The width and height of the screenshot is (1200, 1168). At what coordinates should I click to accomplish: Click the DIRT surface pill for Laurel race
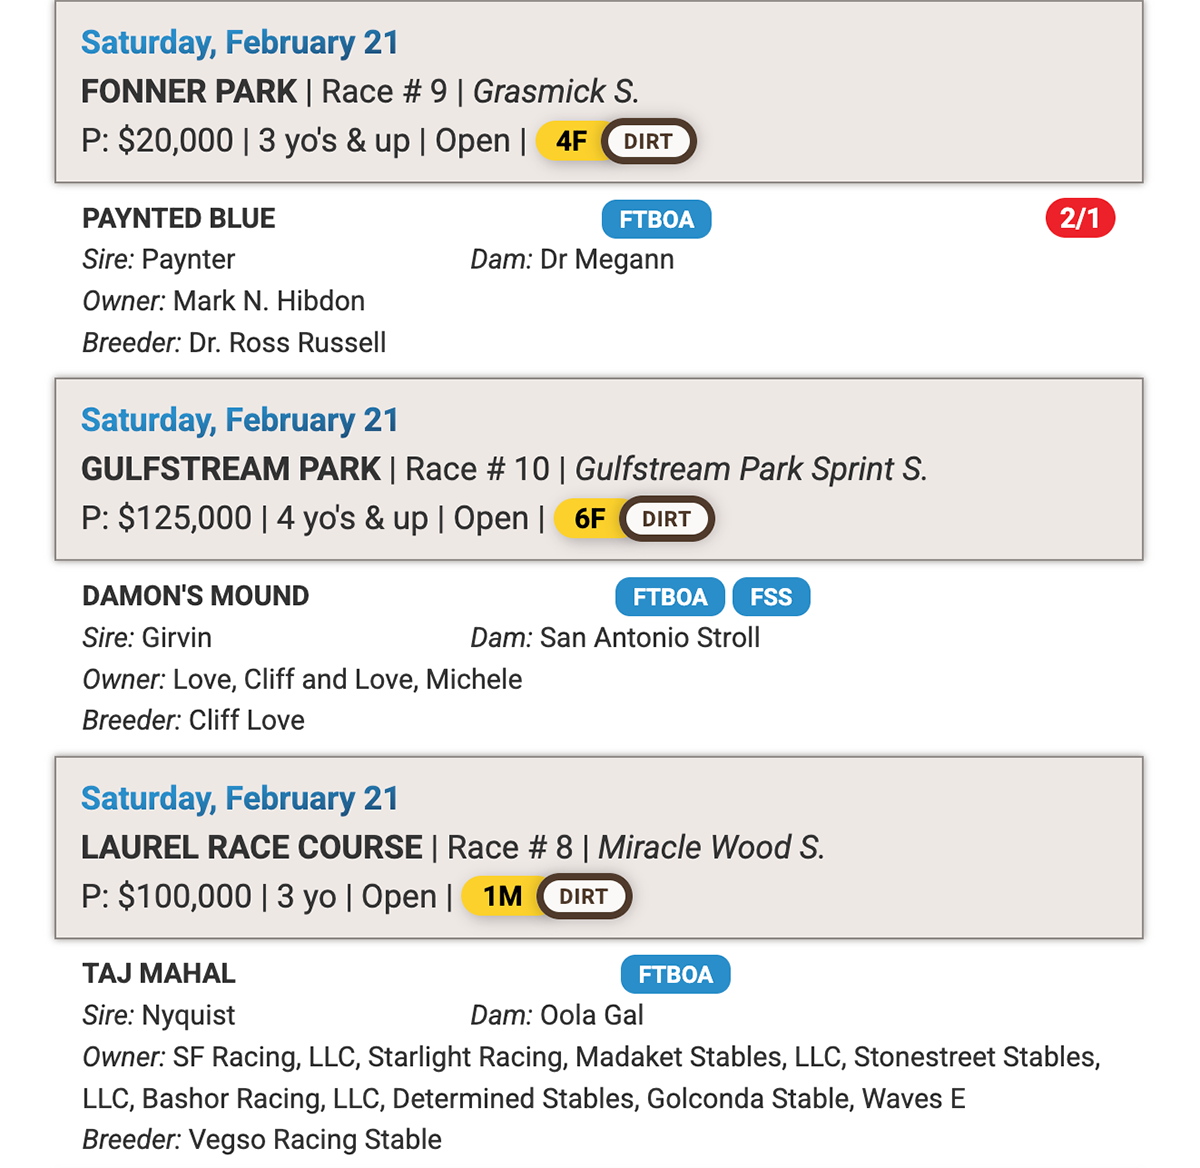(583, 896)
